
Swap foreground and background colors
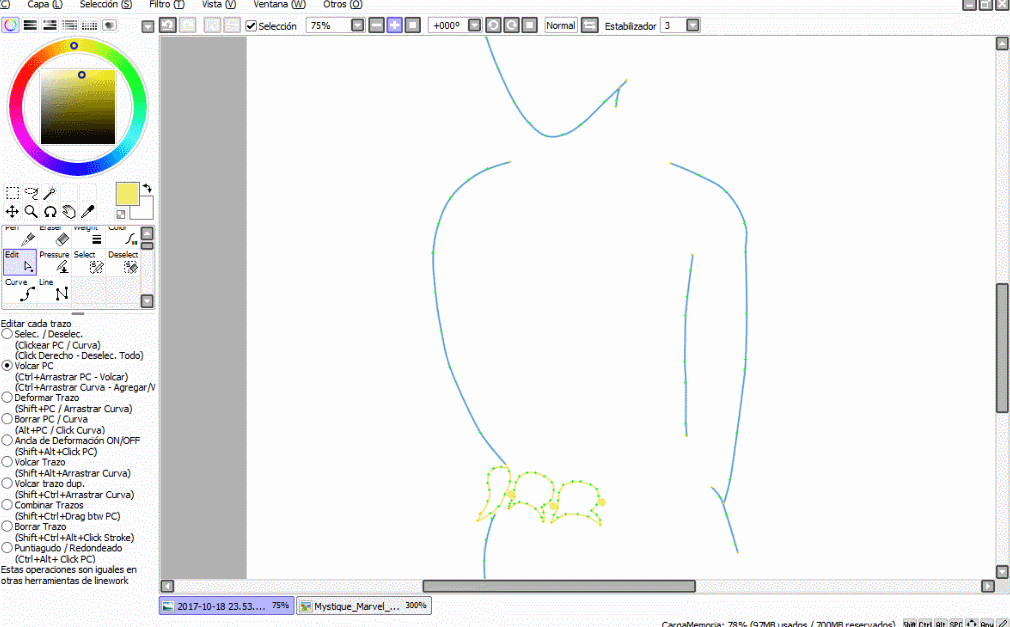(148, 188)
